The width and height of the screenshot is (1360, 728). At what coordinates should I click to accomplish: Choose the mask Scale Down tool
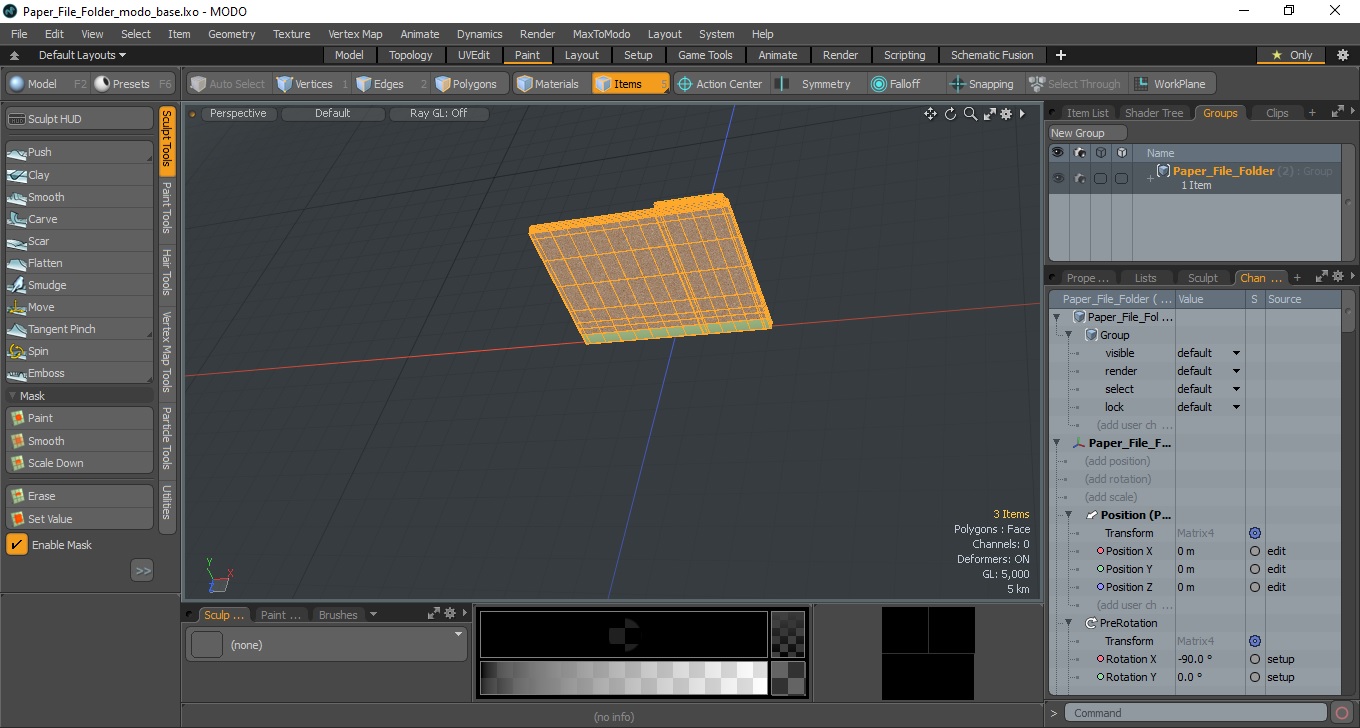pos(79,463)
